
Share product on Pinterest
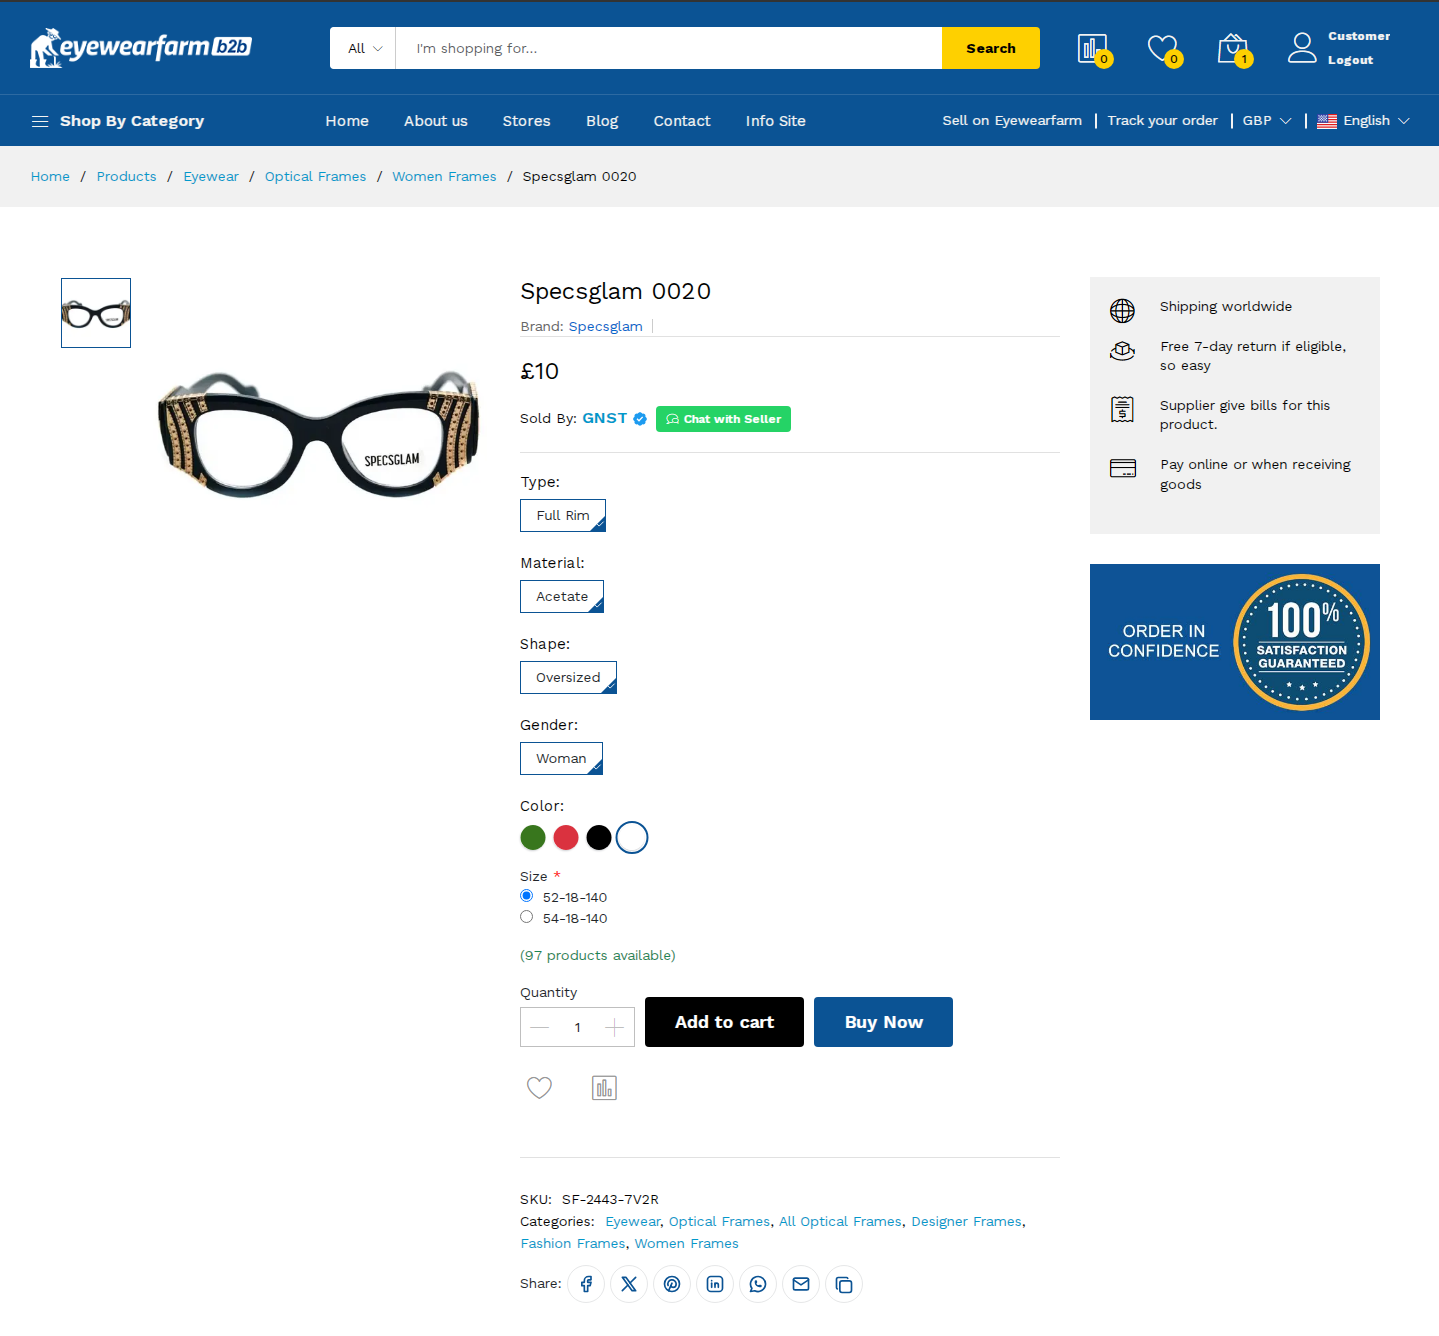(672, 1284)
